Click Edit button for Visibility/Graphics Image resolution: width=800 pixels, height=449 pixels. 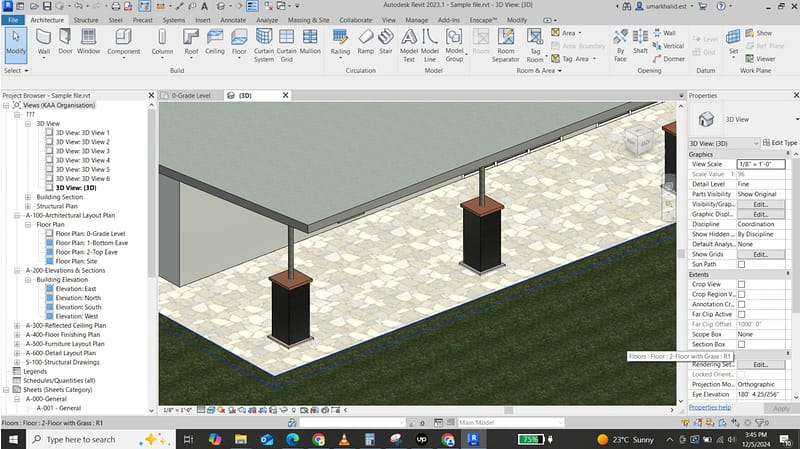coord(760,203)
